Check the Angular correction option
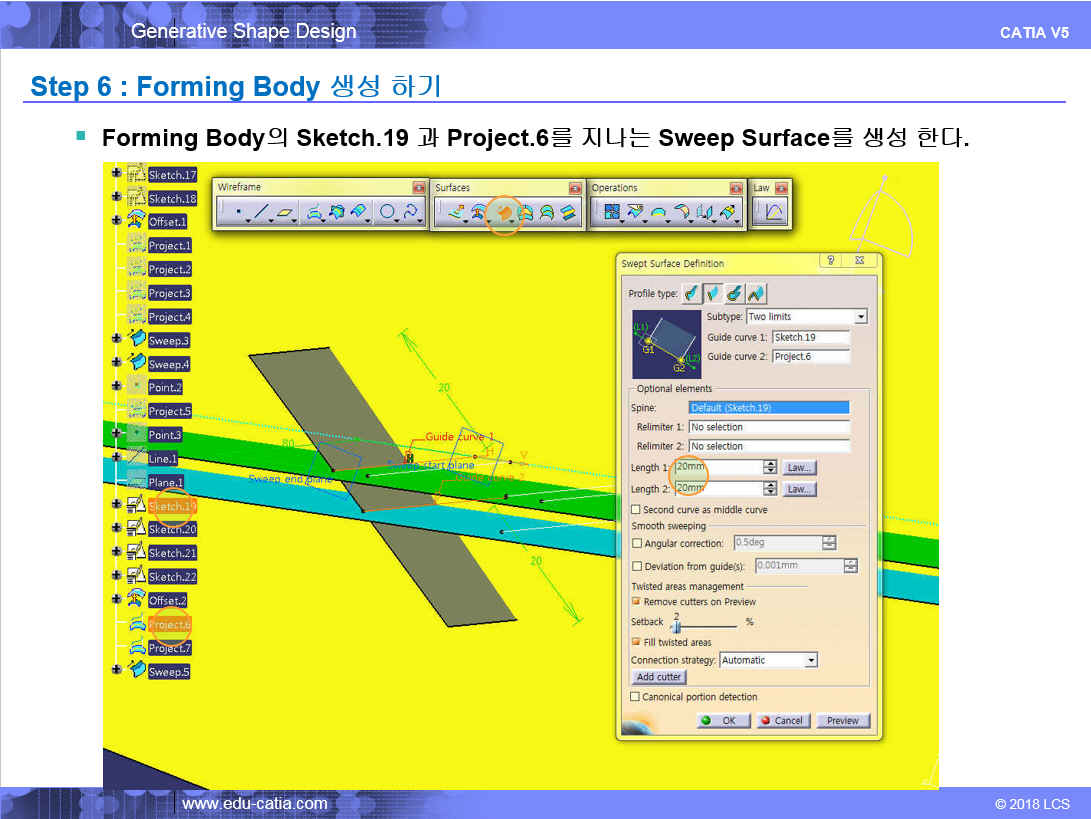The width and height of the screenshot is (1091, 819). 636,543
